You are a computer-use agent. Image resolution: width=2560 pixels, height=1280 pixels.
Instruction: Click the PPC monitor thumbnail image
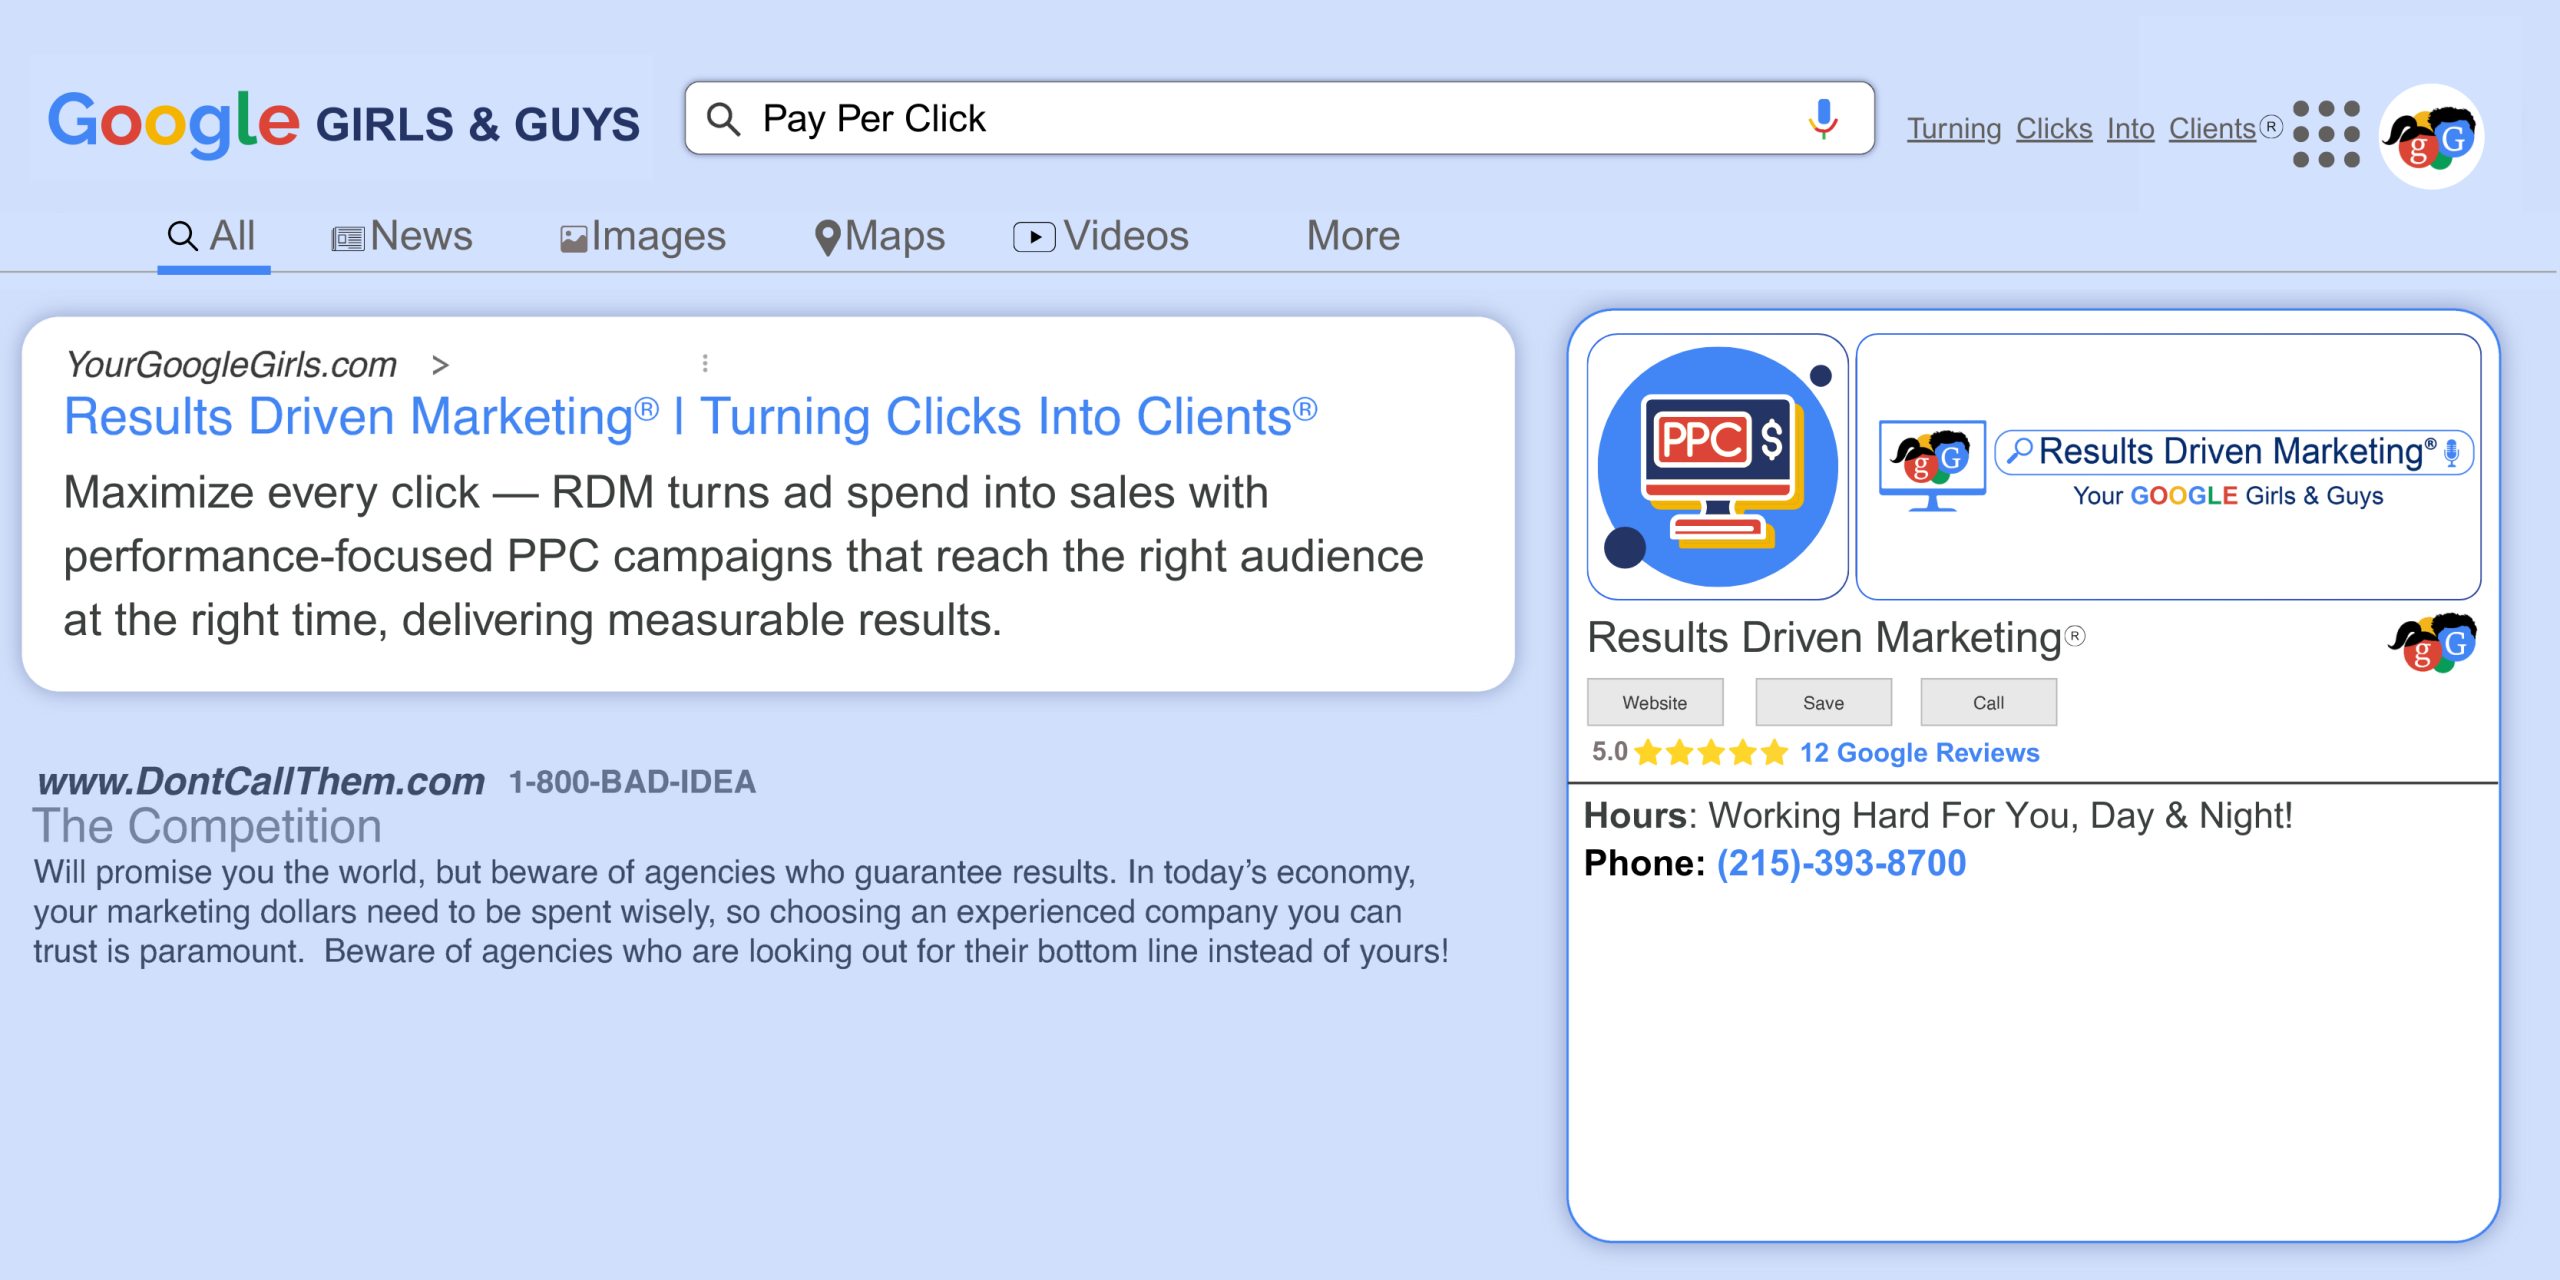pyautogui.click(x=1717, y=468)
